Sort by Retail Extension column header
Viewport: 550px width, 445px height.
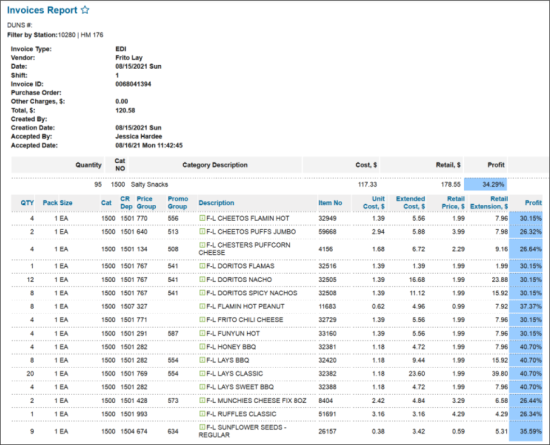click(x=489, y=203)
